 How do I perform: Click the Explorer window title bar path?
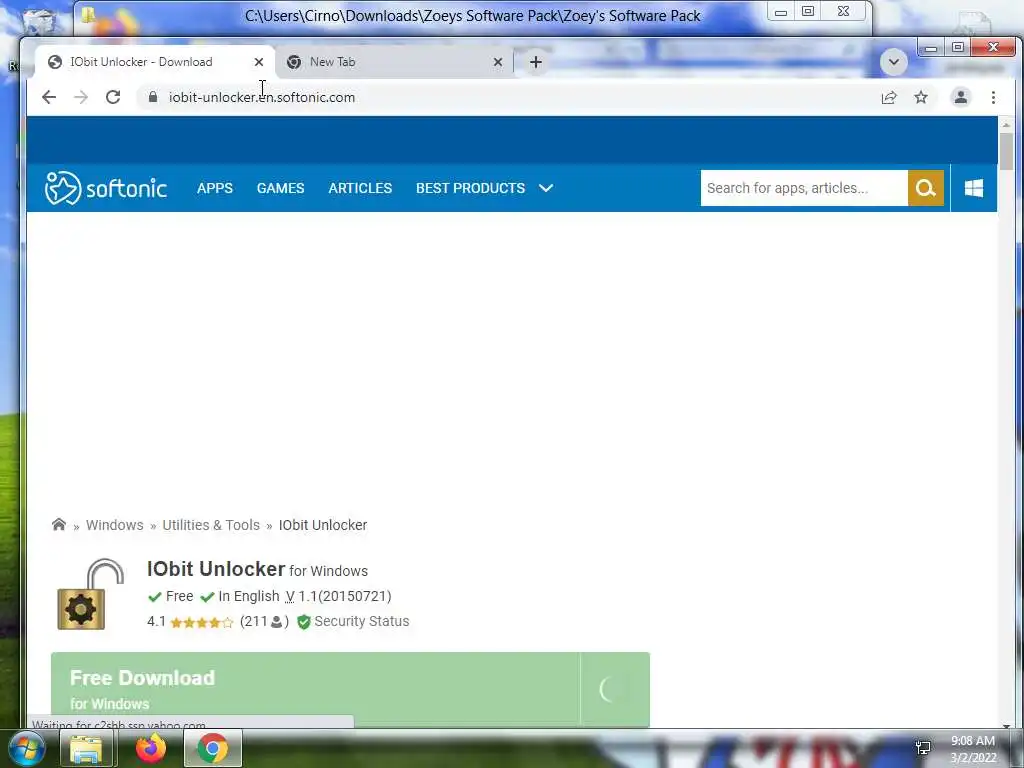[472, 16]
